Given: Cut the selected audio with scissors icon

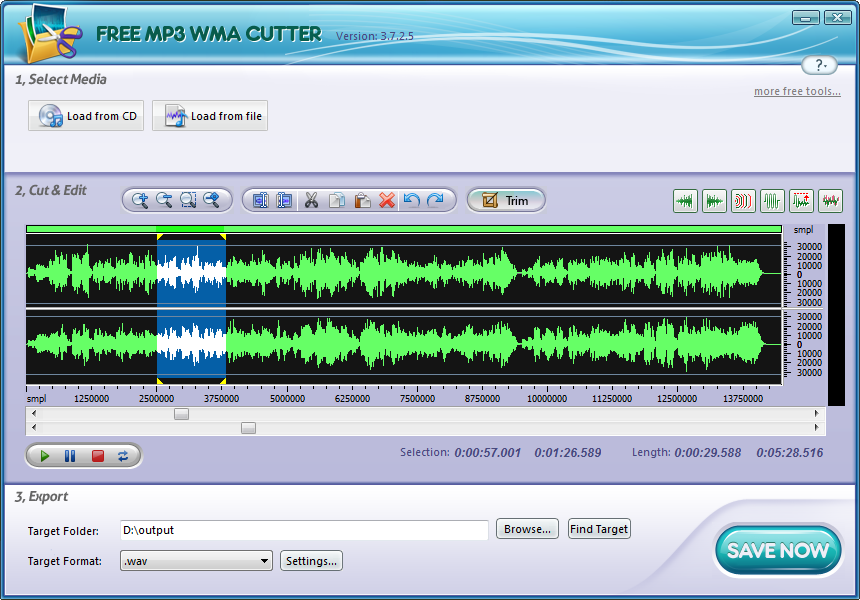Looking at the screenshot, I should (x=312, y=200).
